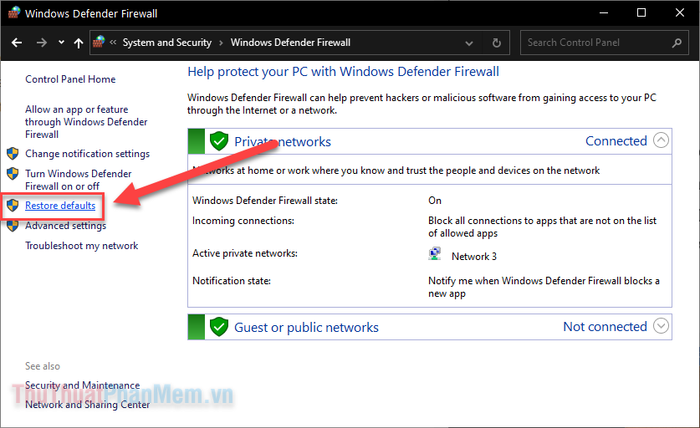Focus the Search Control Panel field
This screenshot has height=428, width=700.
(x=604, y=42)
